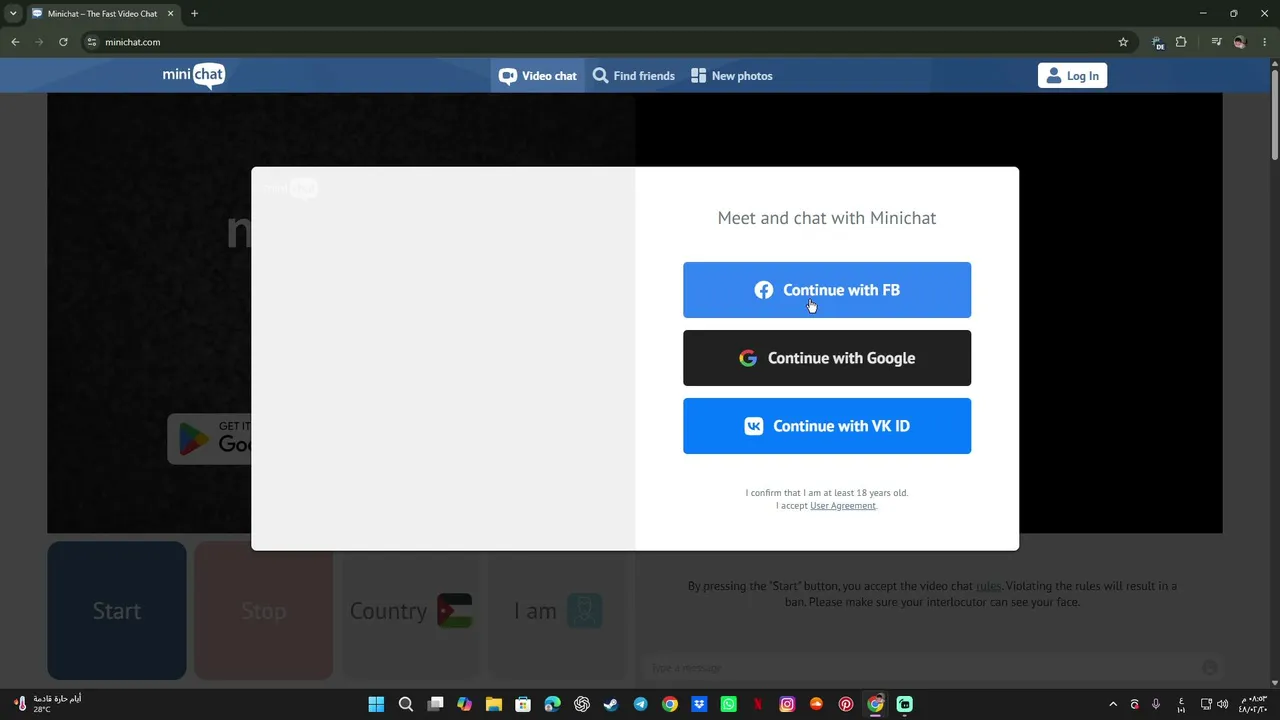Image resolution: width=1280 pixels, height=720 pixels.
Task: Open ChatGPT app in taskbar
Action: coord(582,704)
